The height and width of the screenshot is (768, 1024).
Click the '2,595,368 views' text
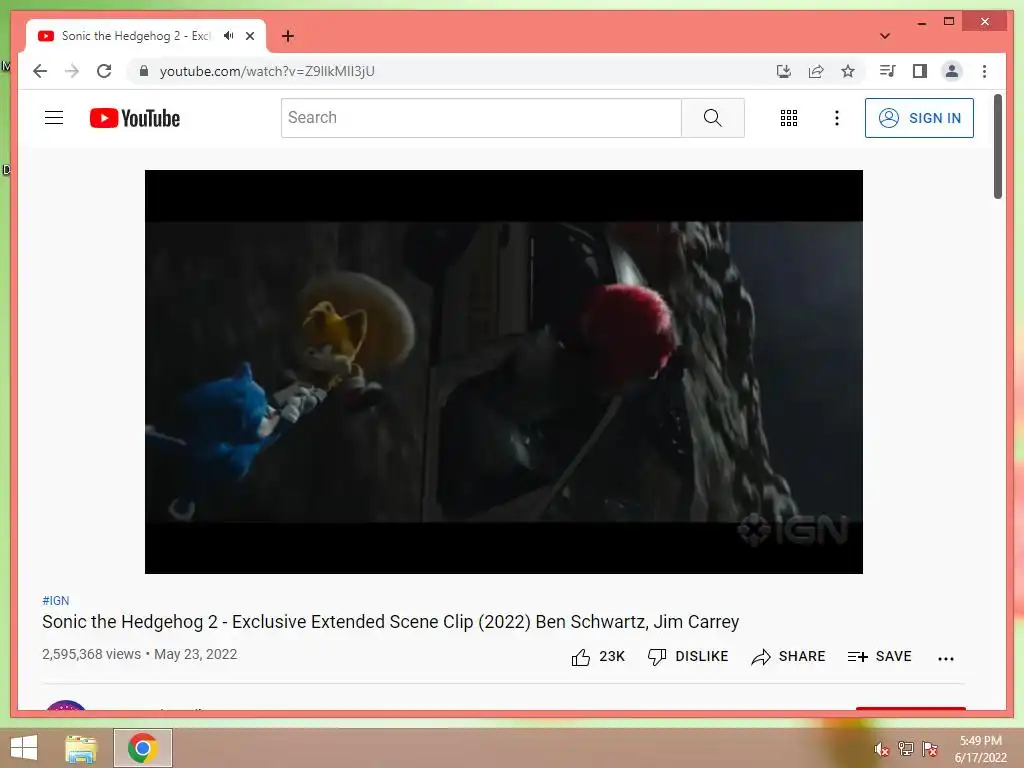(x=91, y=654)
